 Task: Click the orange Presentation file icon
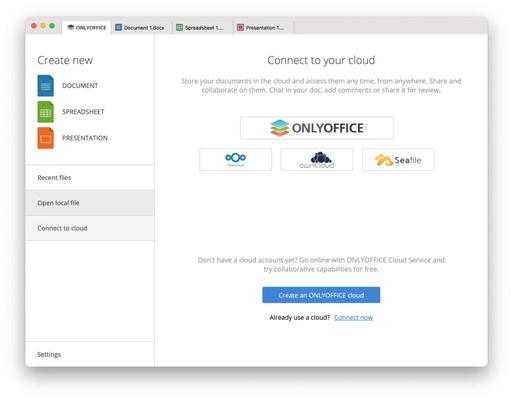[x=45, y=138]
